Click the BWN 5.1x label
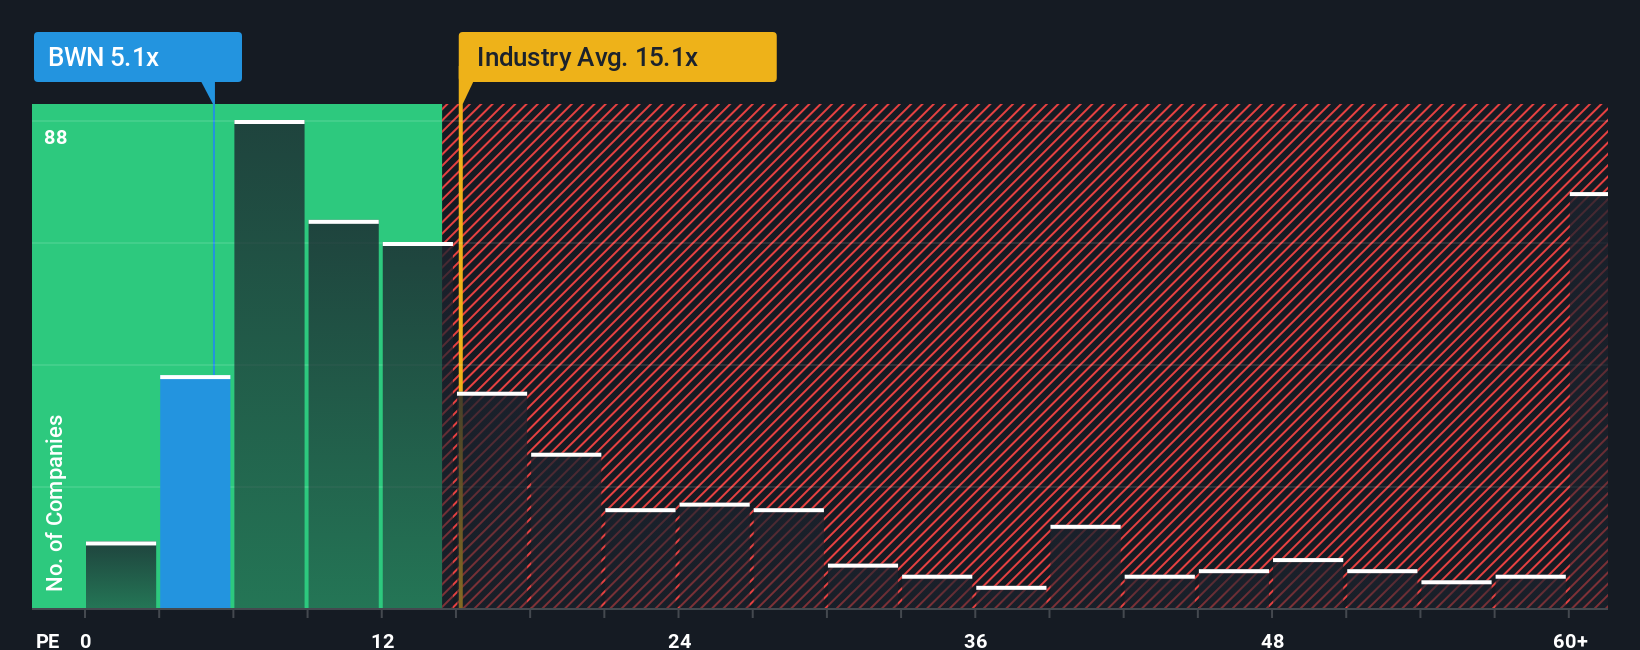The image size is (1640, 650). tap(137, 57)
